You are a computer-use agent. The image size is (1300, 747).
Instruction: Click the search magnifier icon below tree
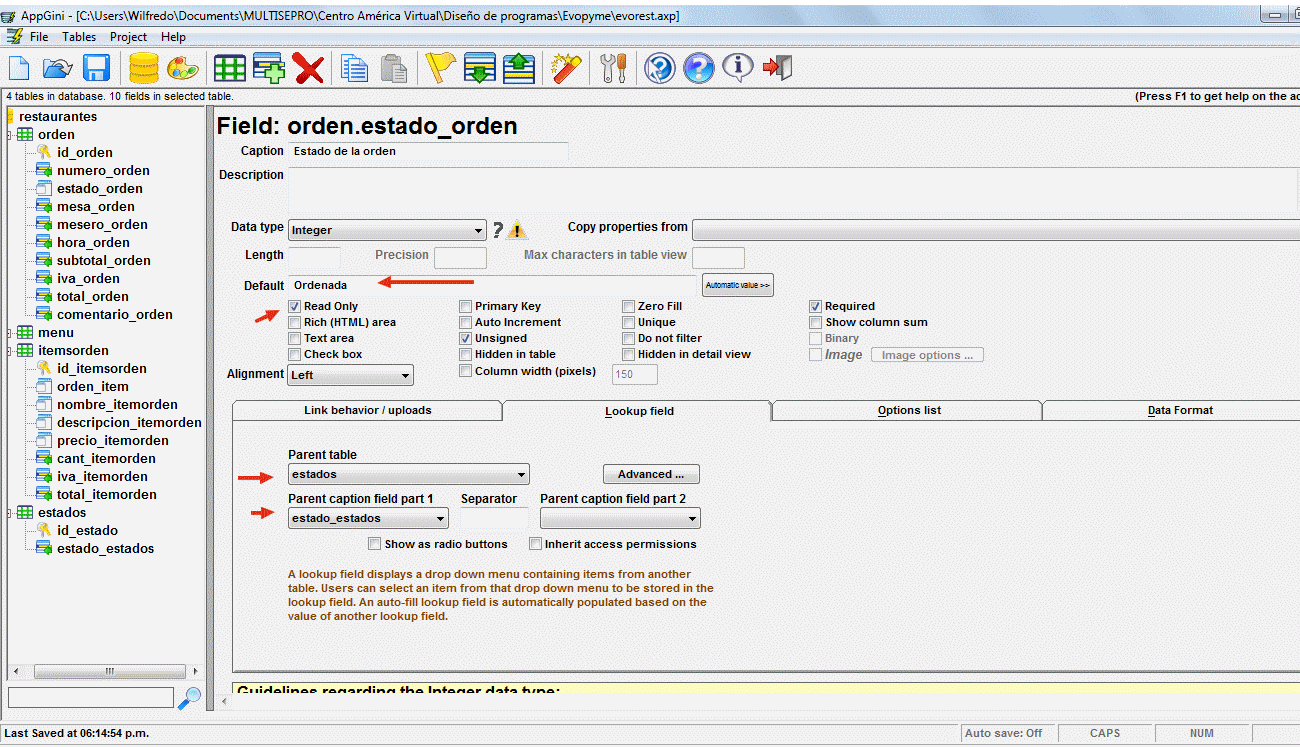[x=189, y=698]
